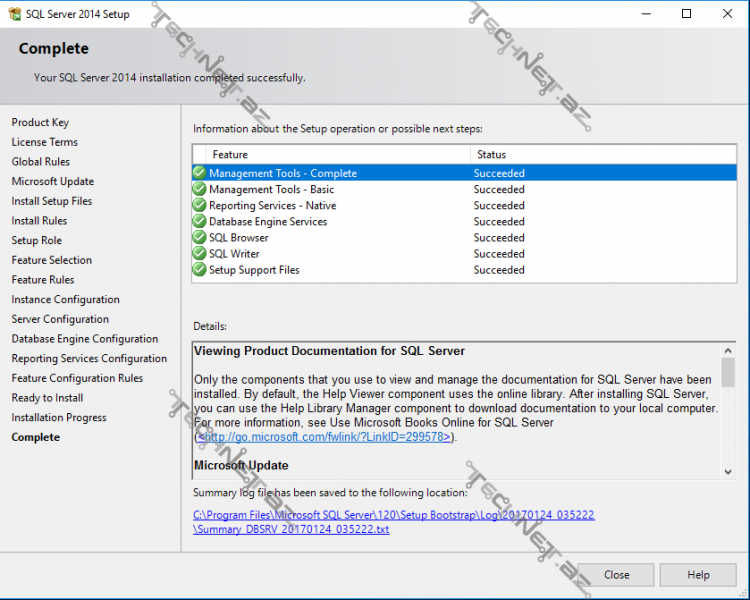Click green check icon beside SQL Browser
The width and height of the screenshot is (750, 600).
(200, 237)
